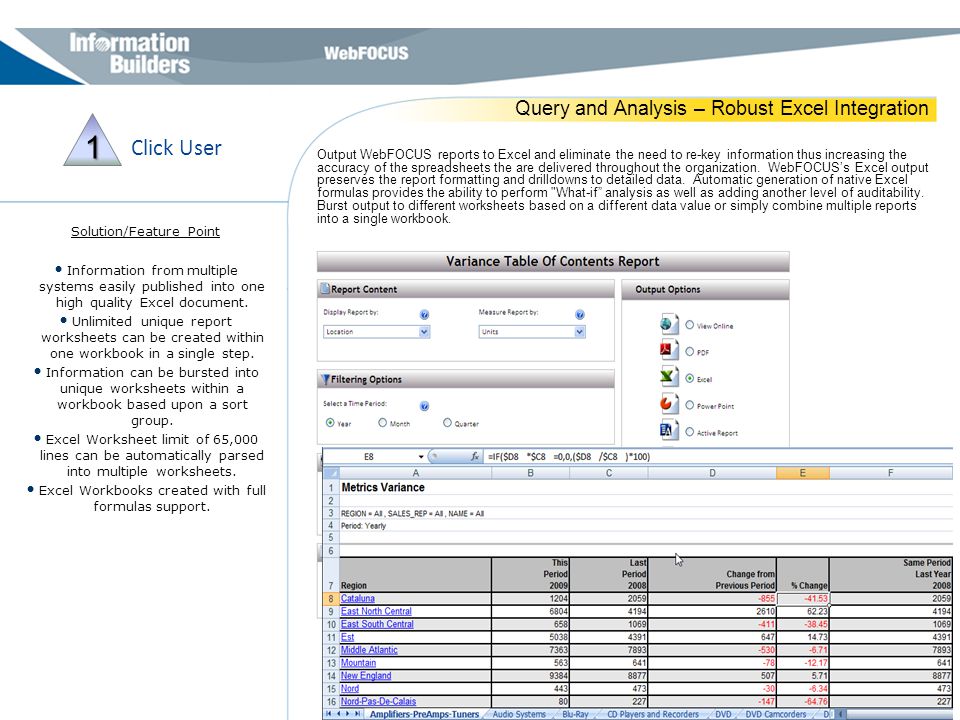Select row 8 header
Screen dimensions: 960x720
(331, 598)
